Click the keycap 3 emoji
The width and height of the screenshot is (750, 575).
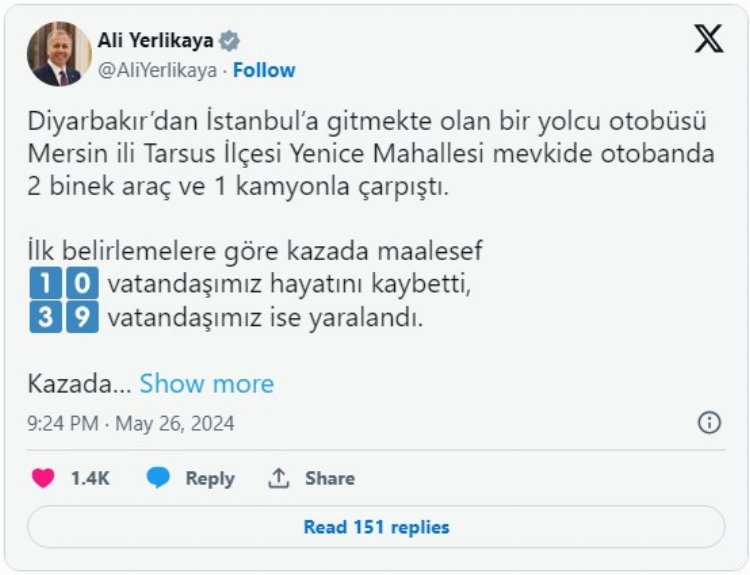coord(43,320)
